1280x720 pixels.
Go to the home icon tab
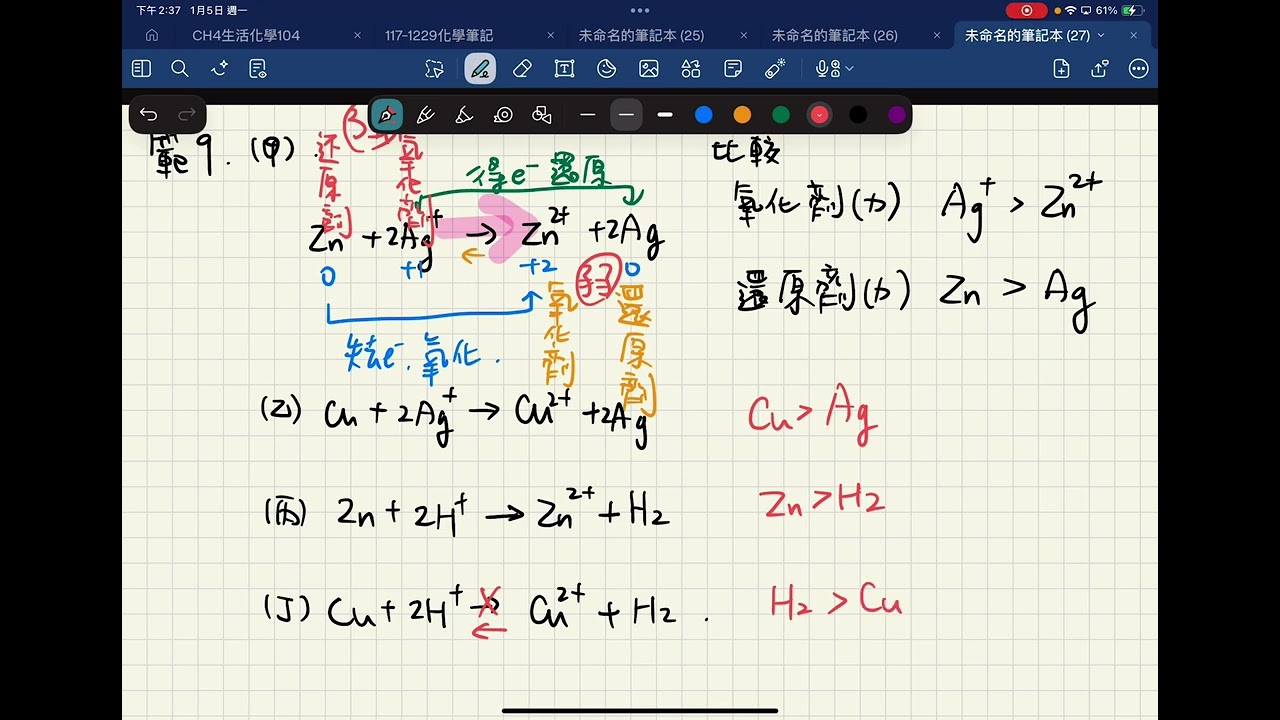(152, 35)
